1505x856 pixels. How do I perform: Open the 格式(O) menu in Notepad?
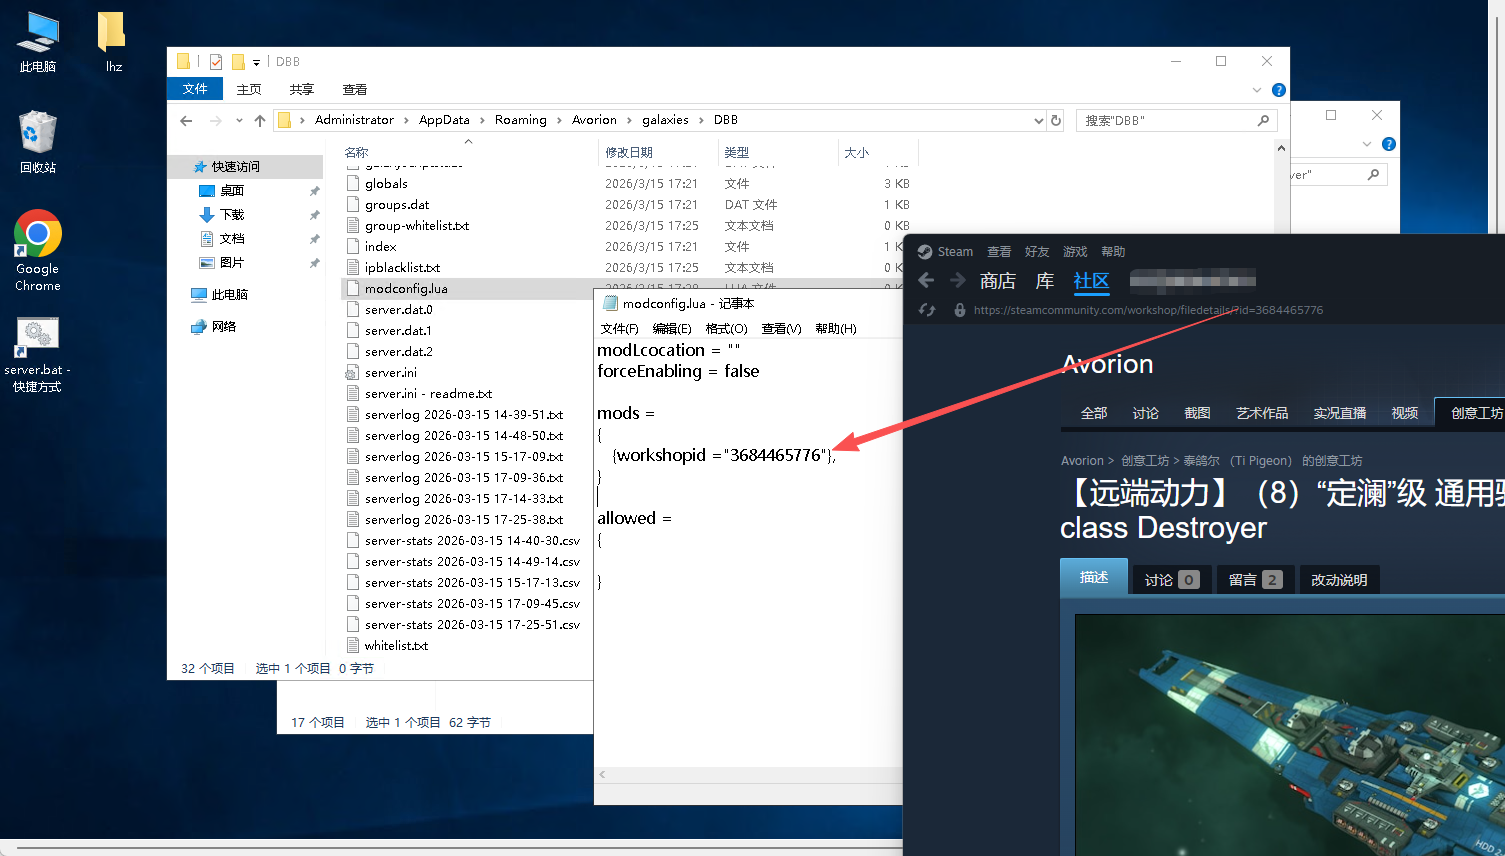(726, 329)
